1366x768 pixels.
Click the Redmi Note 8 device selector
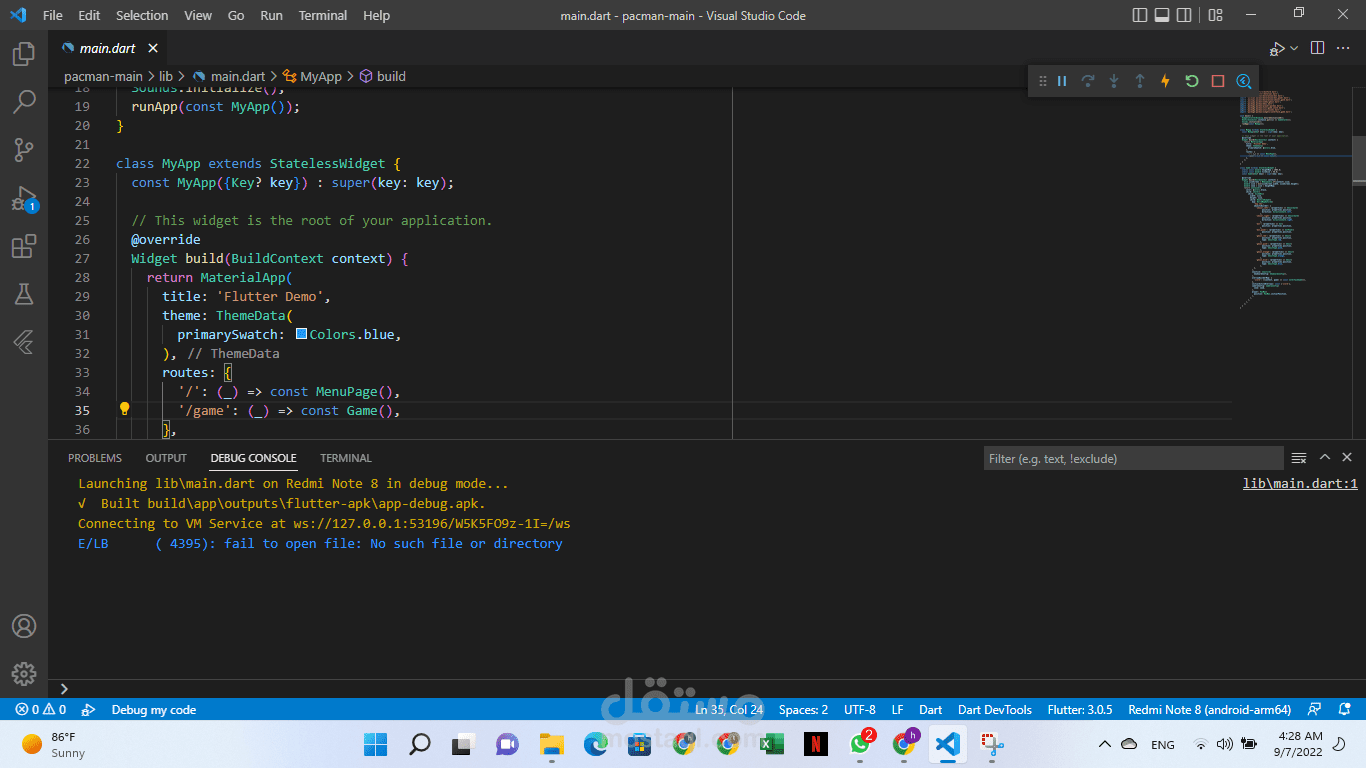tap(1209, 709)
